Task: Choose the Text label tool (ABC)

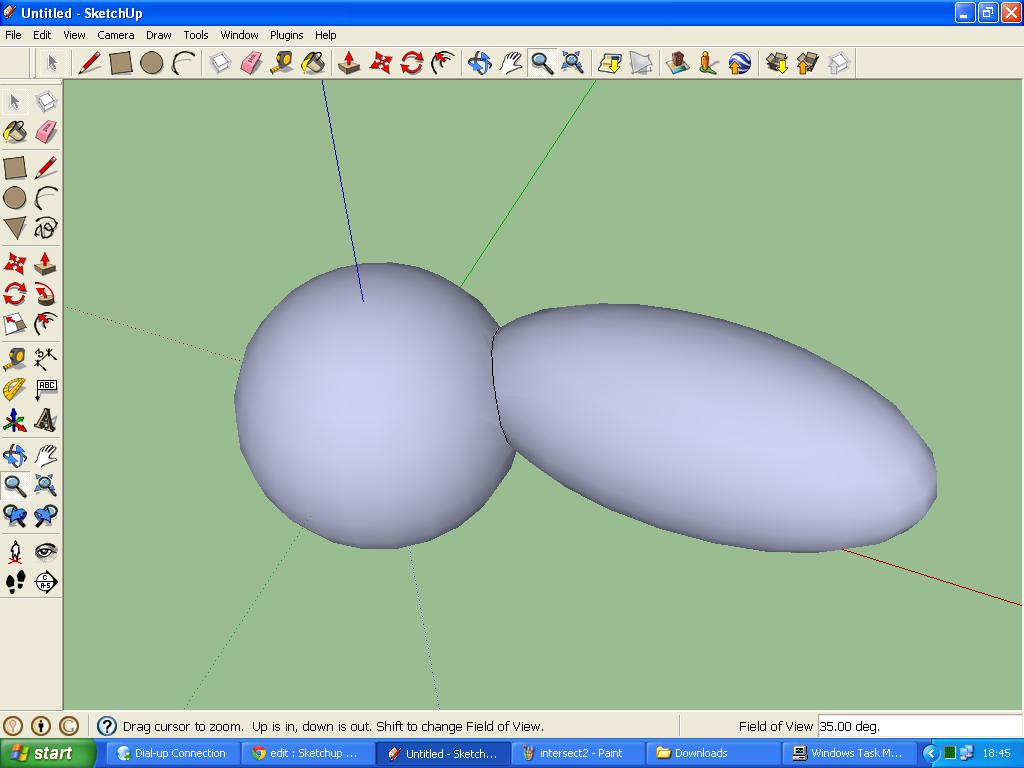Action: click(46, 389)
